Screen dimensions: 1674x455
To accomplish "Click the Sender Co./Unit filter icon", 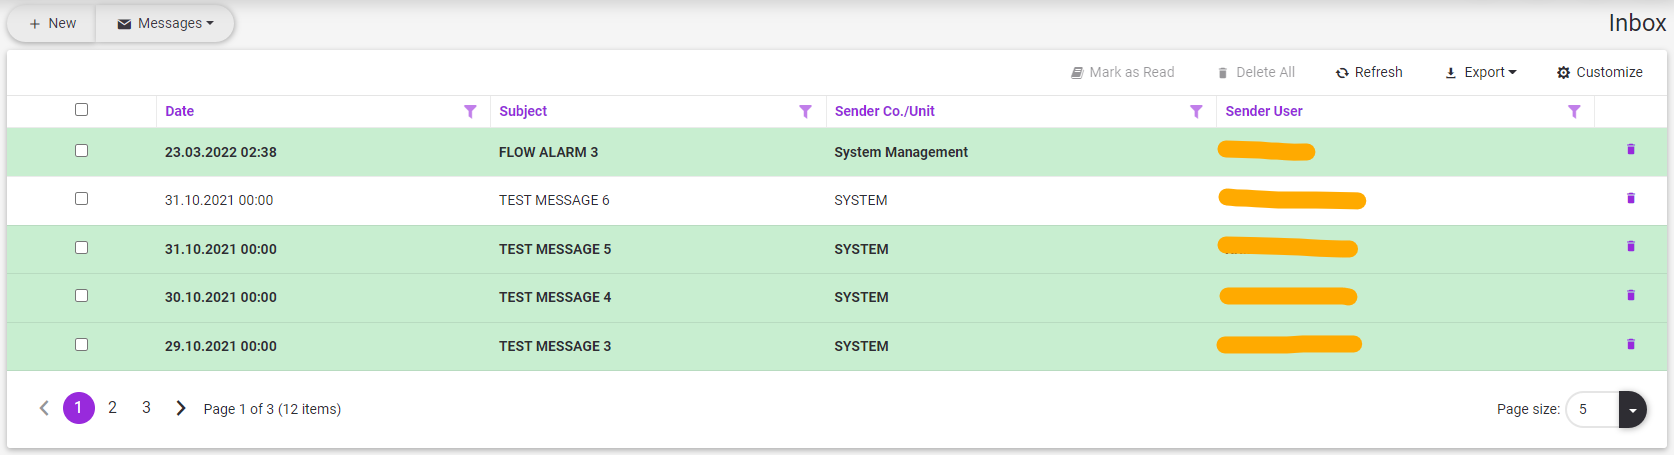I will tap(1196, 112).
